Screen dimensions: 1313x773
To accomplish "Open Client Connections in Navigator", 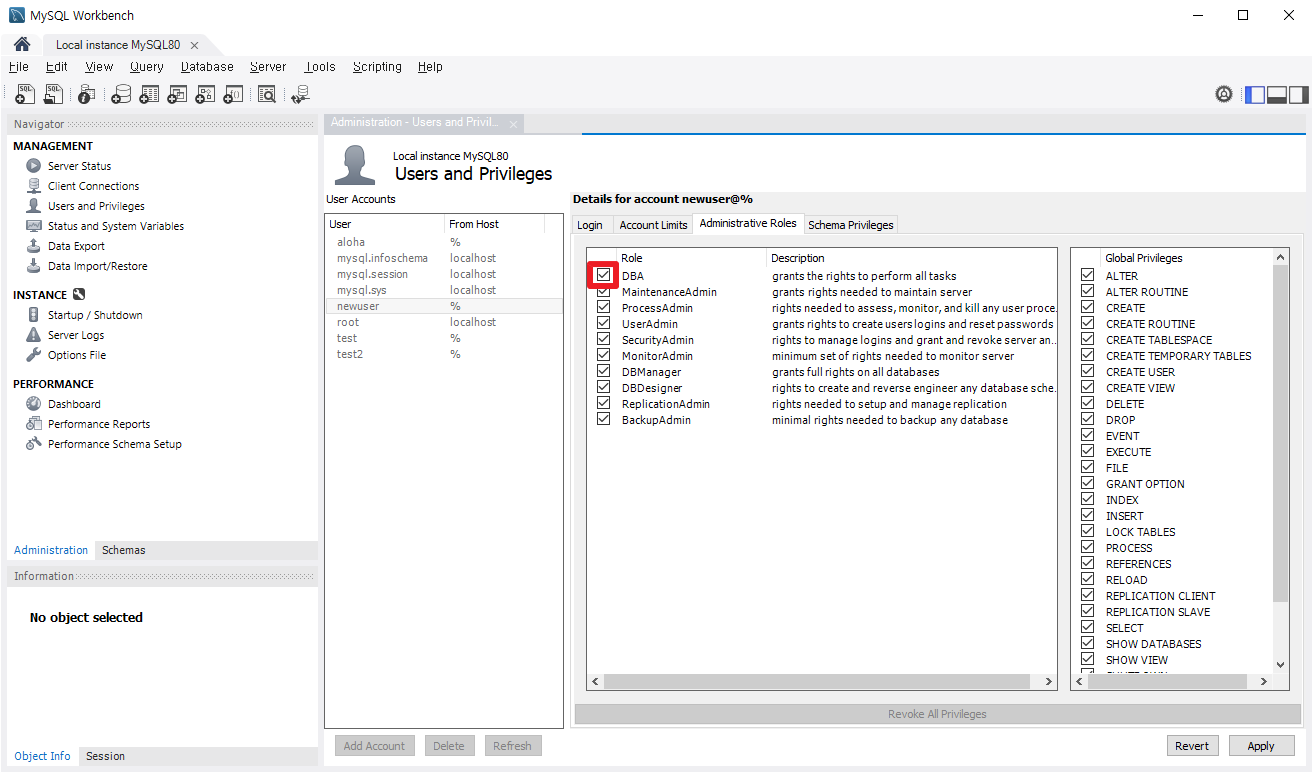I will (93, 186).
